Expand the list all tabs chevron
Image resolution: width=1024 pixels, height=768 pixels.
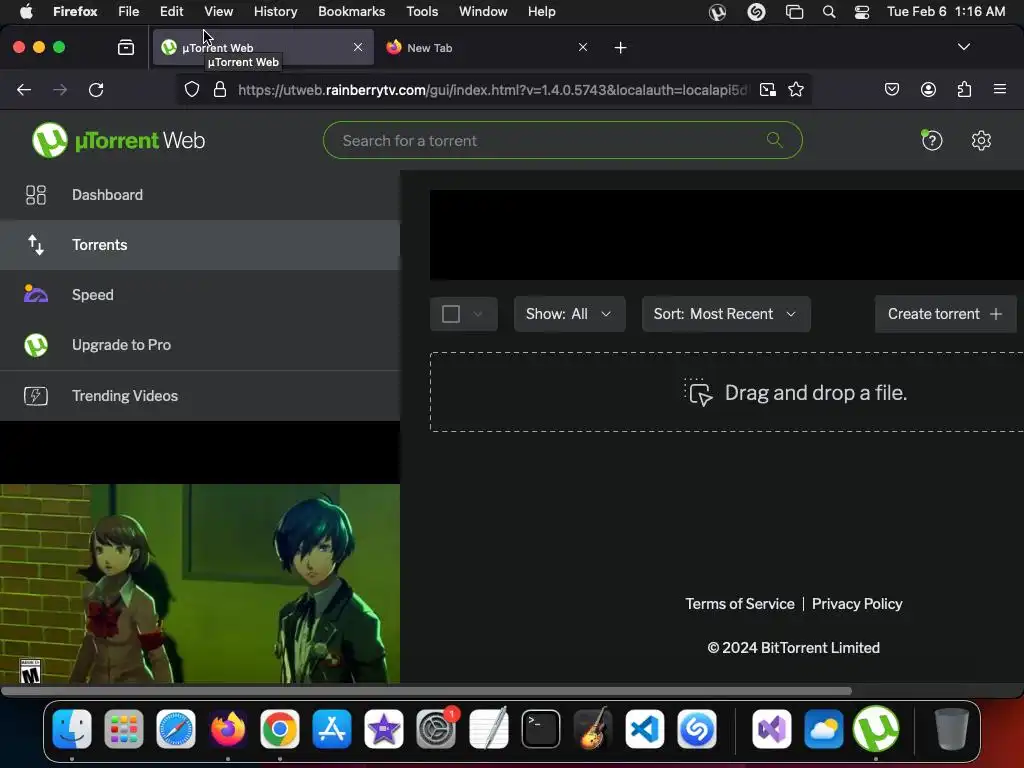coord(964,47)
